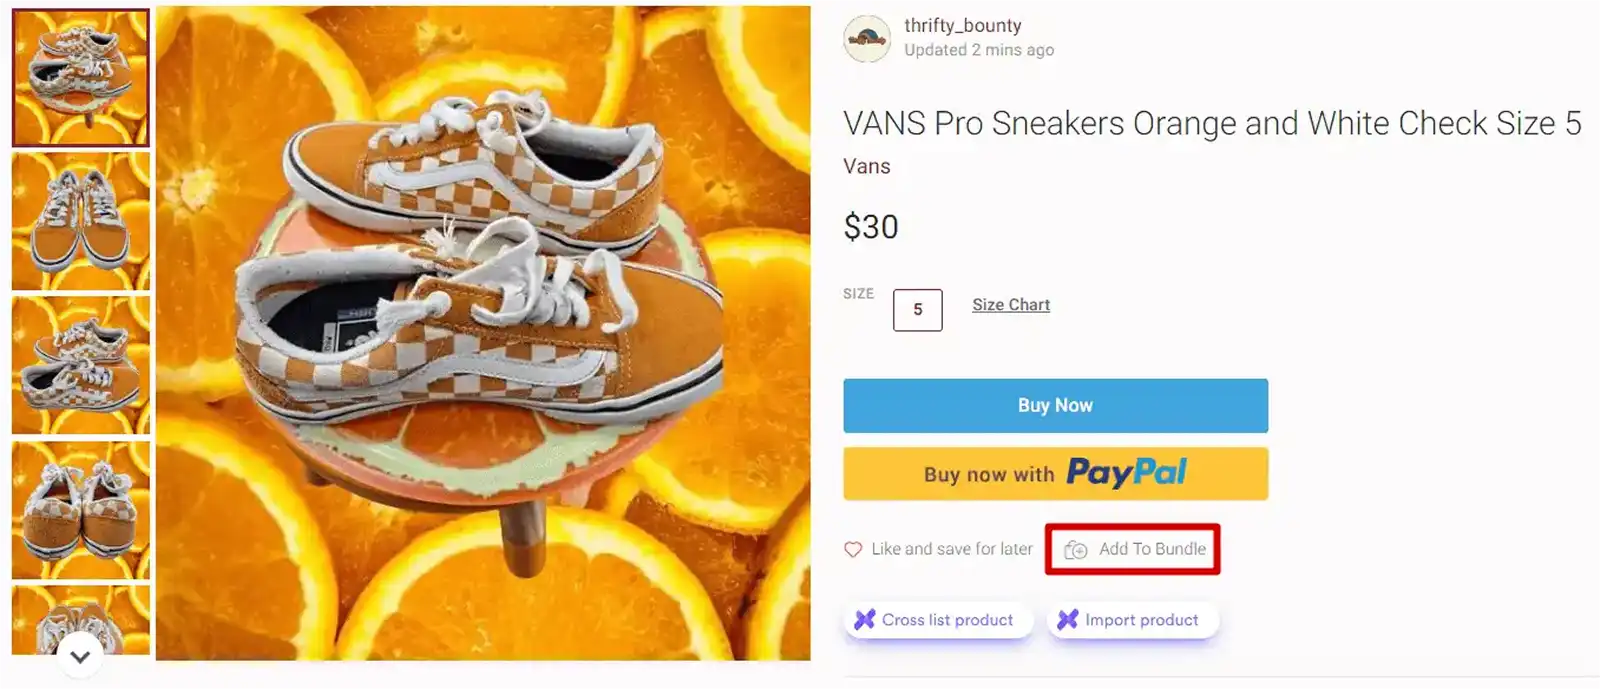Open thrifty_bounty's profile avatar
The image size is (1600, 689).
(867, 37)
